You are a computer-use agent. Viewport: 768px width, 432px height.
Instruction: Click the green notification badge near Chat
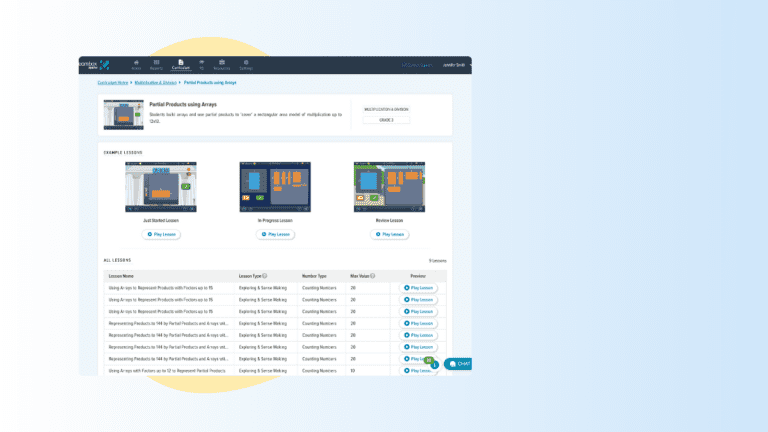click(x=429, y=360)
